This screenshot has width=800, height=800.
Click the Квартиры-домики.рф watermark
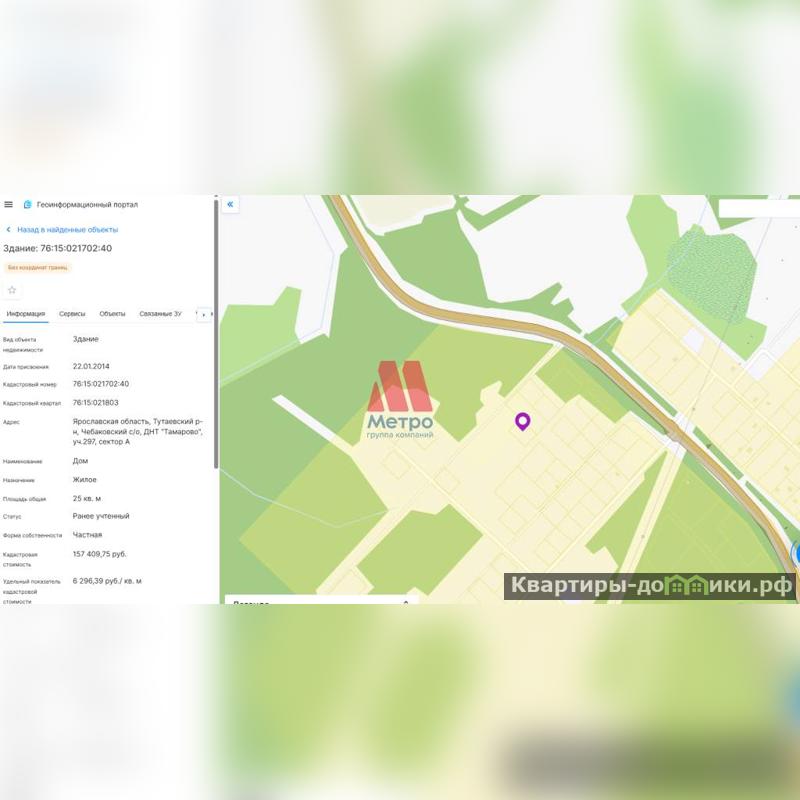650,586
